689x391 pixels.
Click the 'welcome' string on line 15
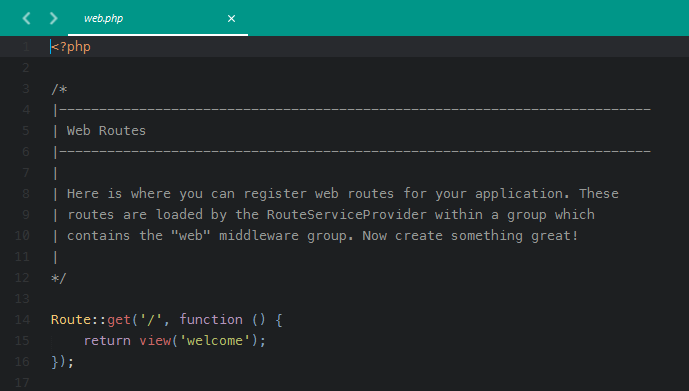coord(215,340)
